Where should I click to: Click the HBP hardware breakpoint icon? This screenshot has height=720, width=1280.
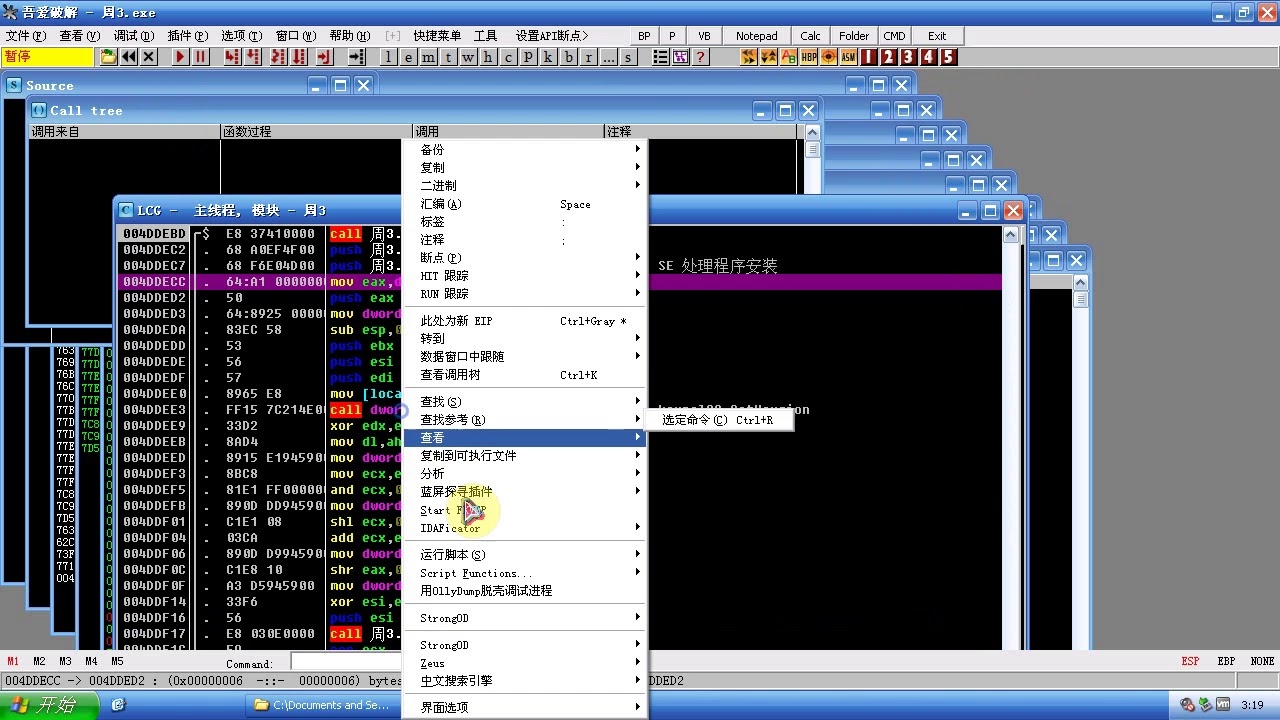tap(808, 57)
